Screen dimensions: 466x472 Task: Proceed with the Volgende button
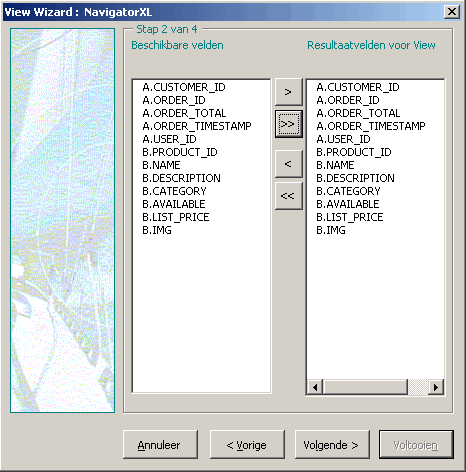332,445
